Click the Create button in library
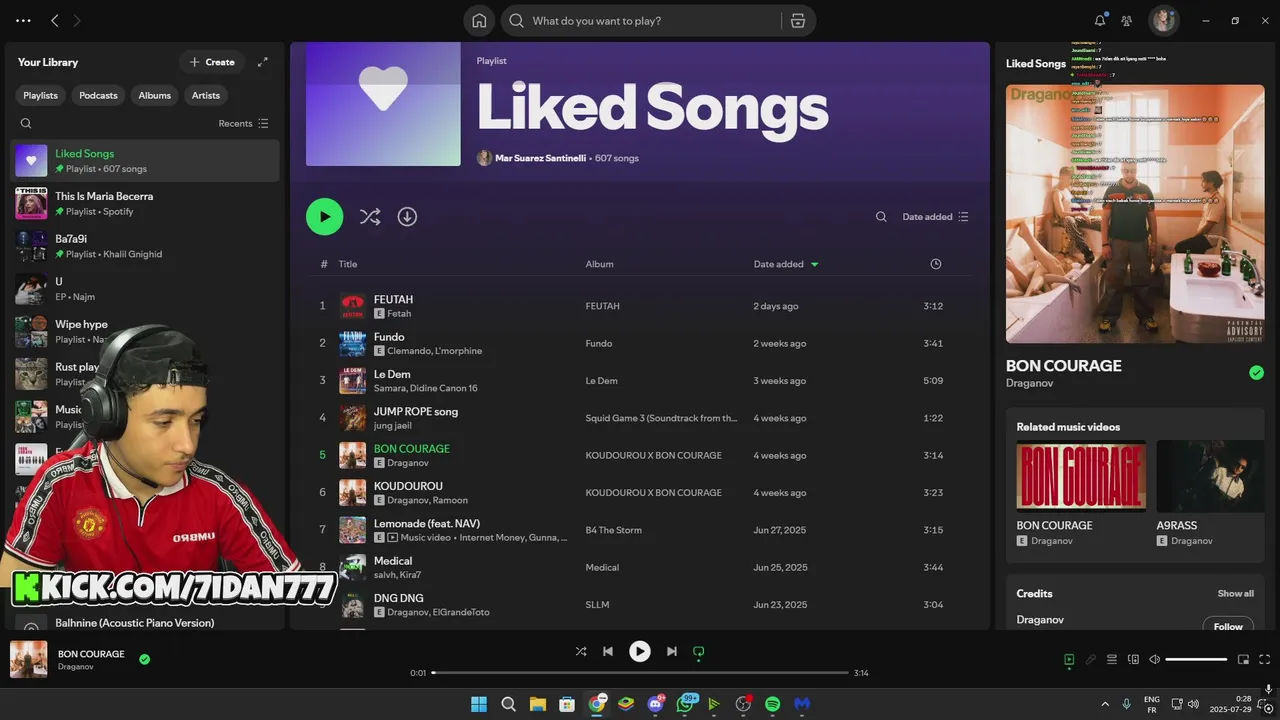This screenshot has width=1280, height=720. 212,62
